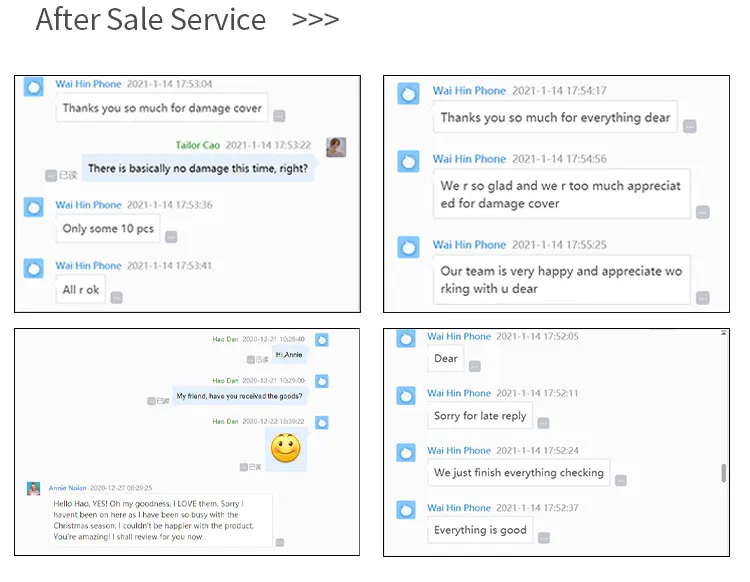The width and height of the screenshot is (750, 582).
Task: Click the smiley face emoji message
Action: click(286, 447)
